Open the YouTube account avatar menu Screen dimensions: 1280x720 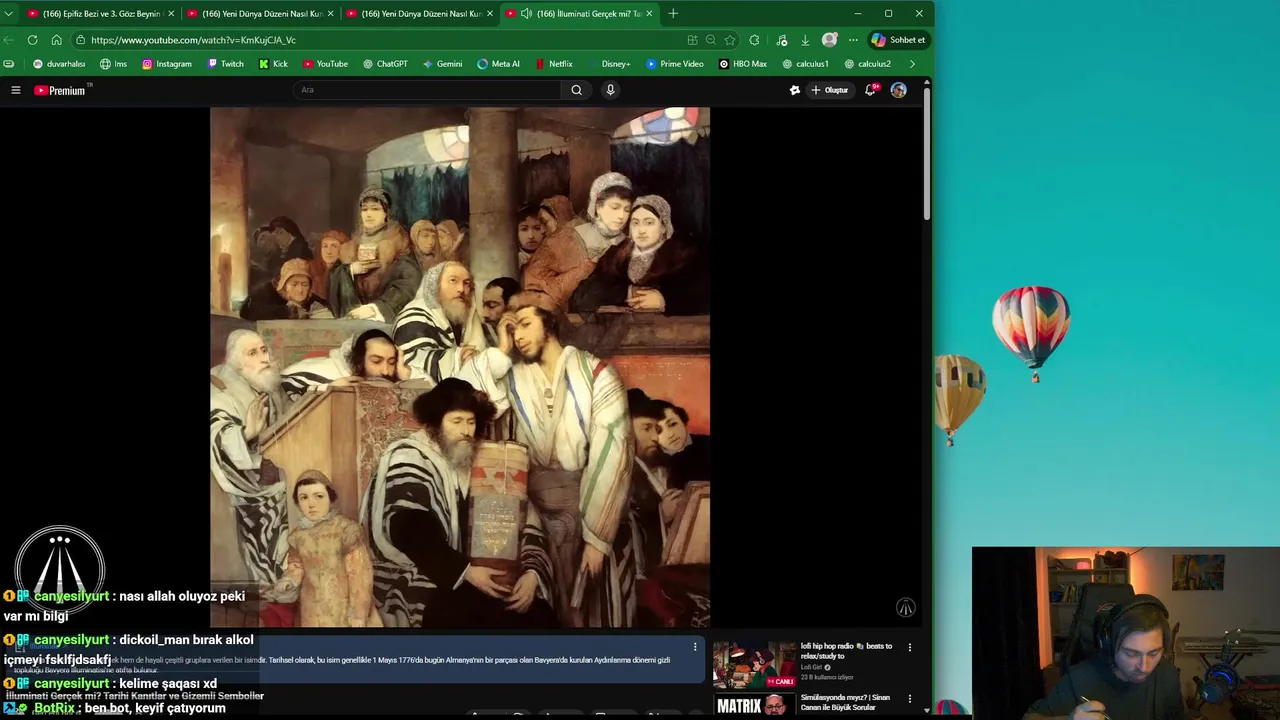point(899,90)
